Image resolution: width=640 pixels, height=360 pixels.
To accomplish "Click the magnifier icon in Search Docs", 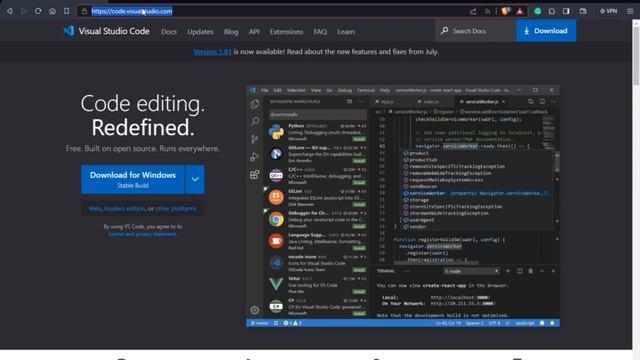I will (444, 31).
